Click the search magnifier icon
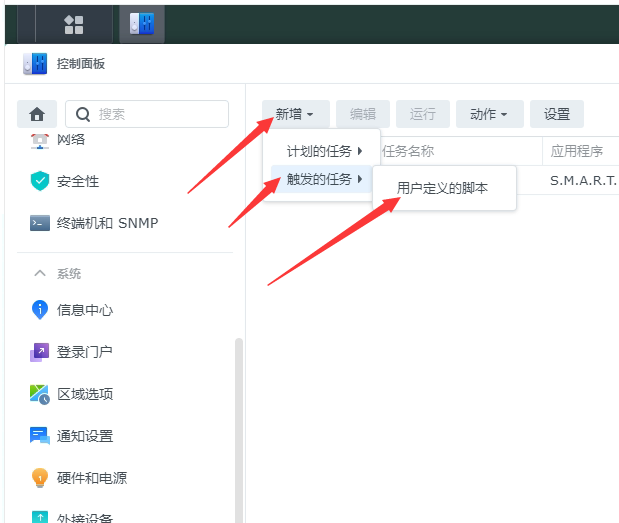This screenshot has width=619, height=523. pyautogui.click(x=83, y=114)
